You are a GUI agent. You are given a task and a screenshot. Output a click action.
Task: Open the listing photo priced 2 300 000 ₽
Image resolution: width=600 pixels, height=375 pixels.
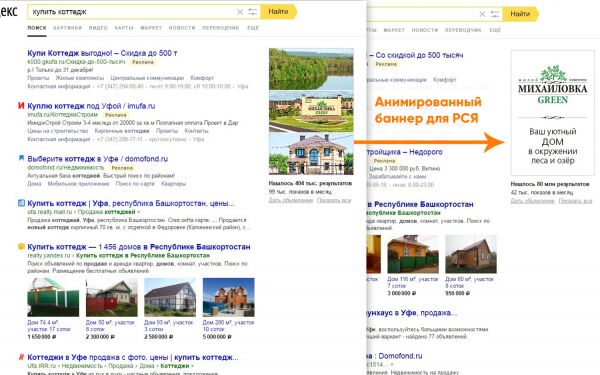(111, 297)
